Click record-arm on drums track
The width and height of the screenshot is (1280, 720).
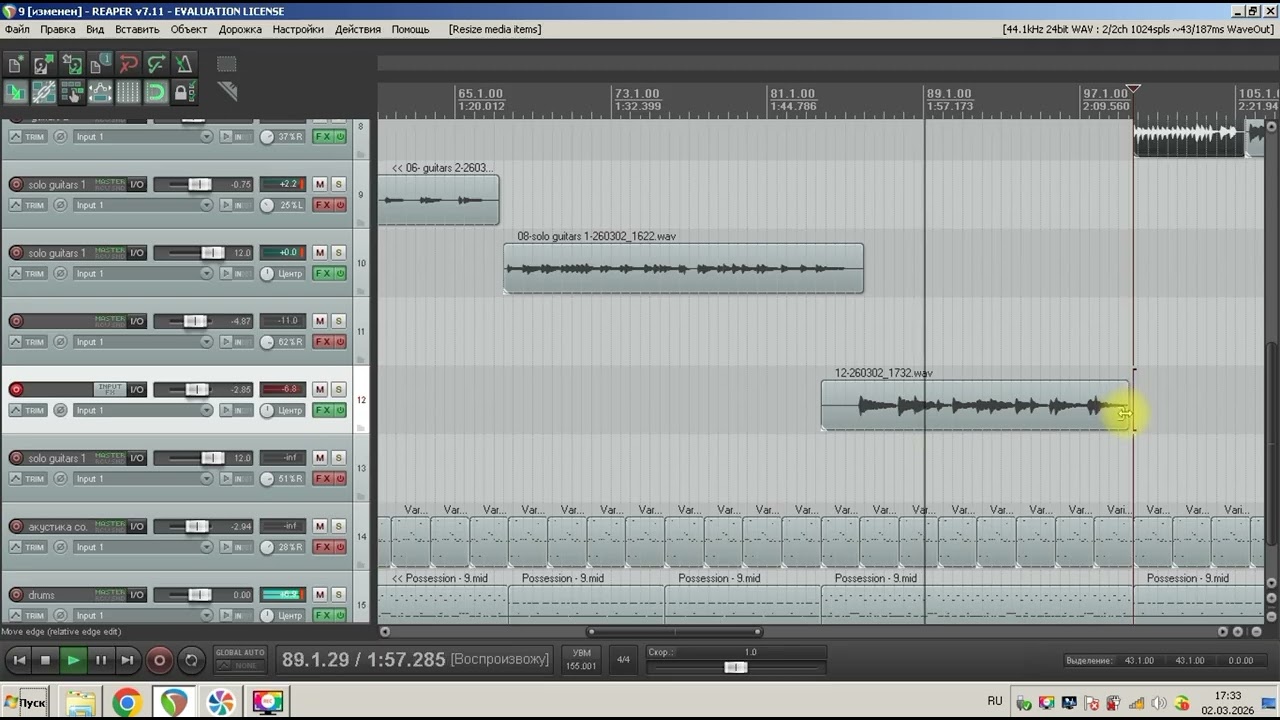click(16, 595)
